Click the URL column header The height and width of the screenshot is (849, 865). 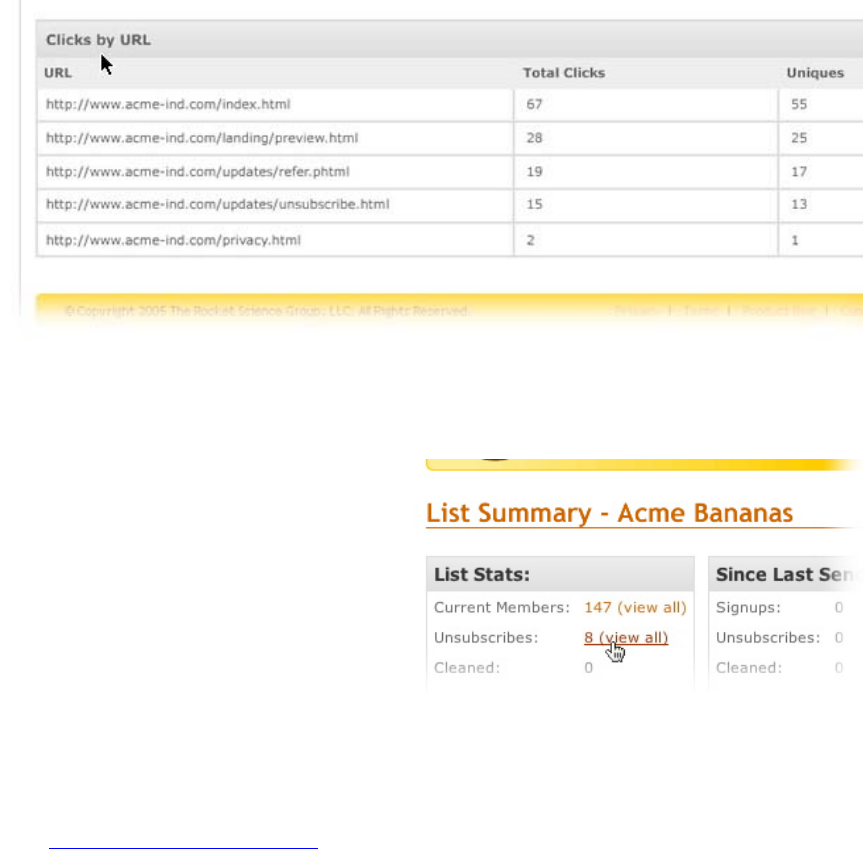tap(57, 73)
